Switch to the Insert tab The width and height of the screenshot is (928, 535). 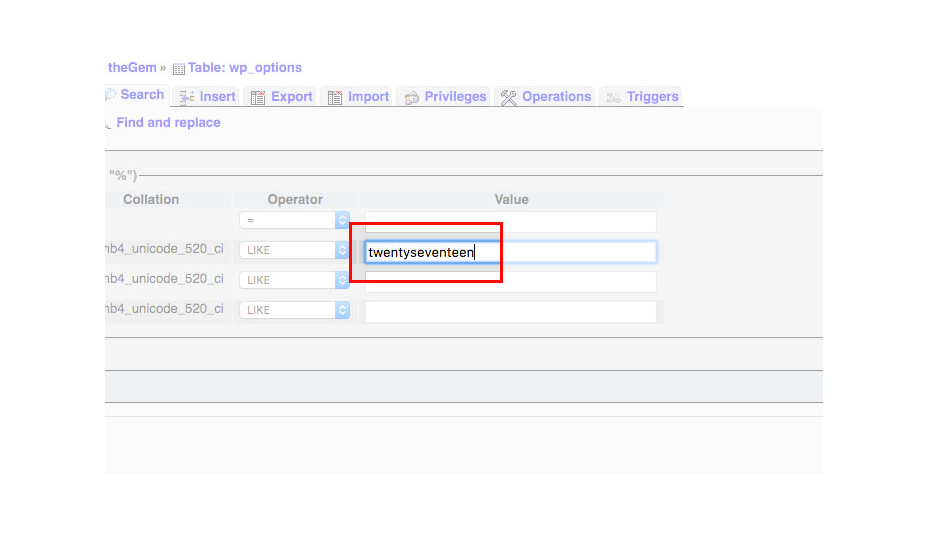[207, 96]
